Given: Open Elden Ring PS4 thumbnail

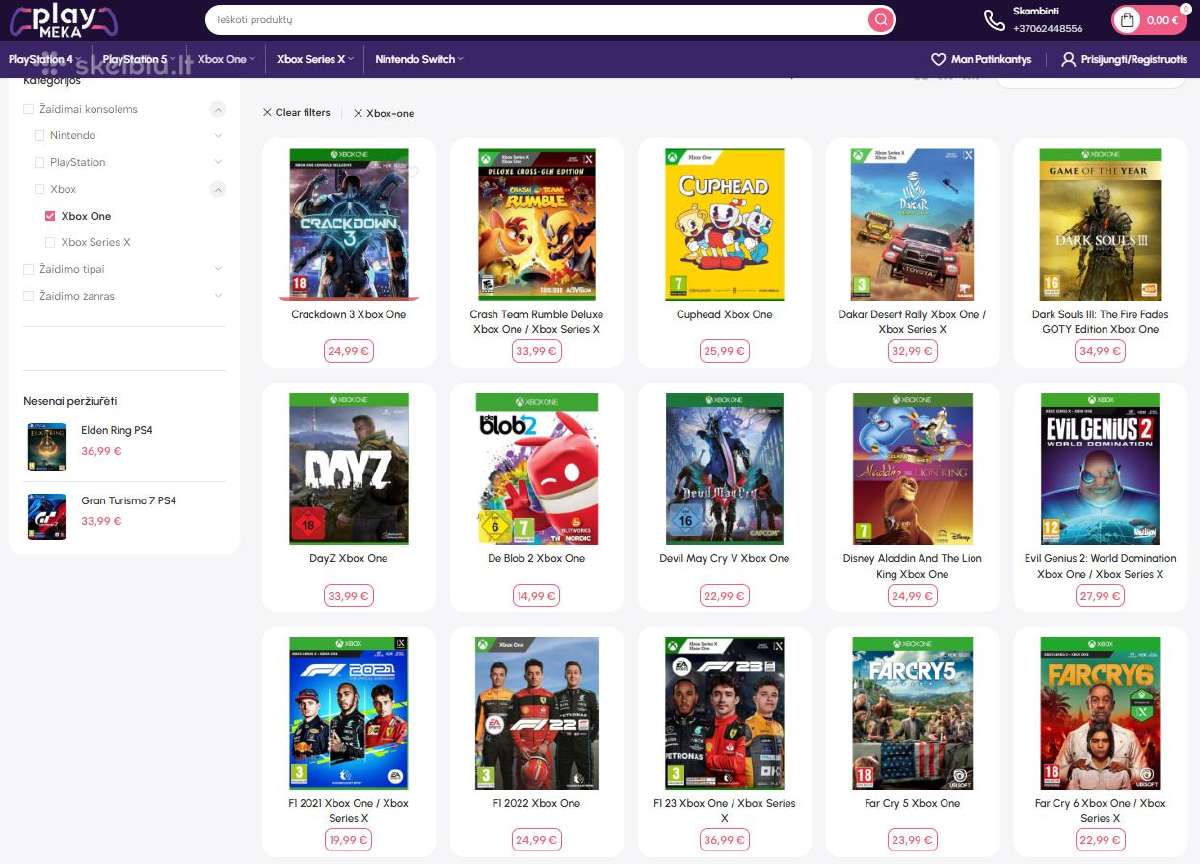Looking at the screenshot, I should (x=46, y=446).
